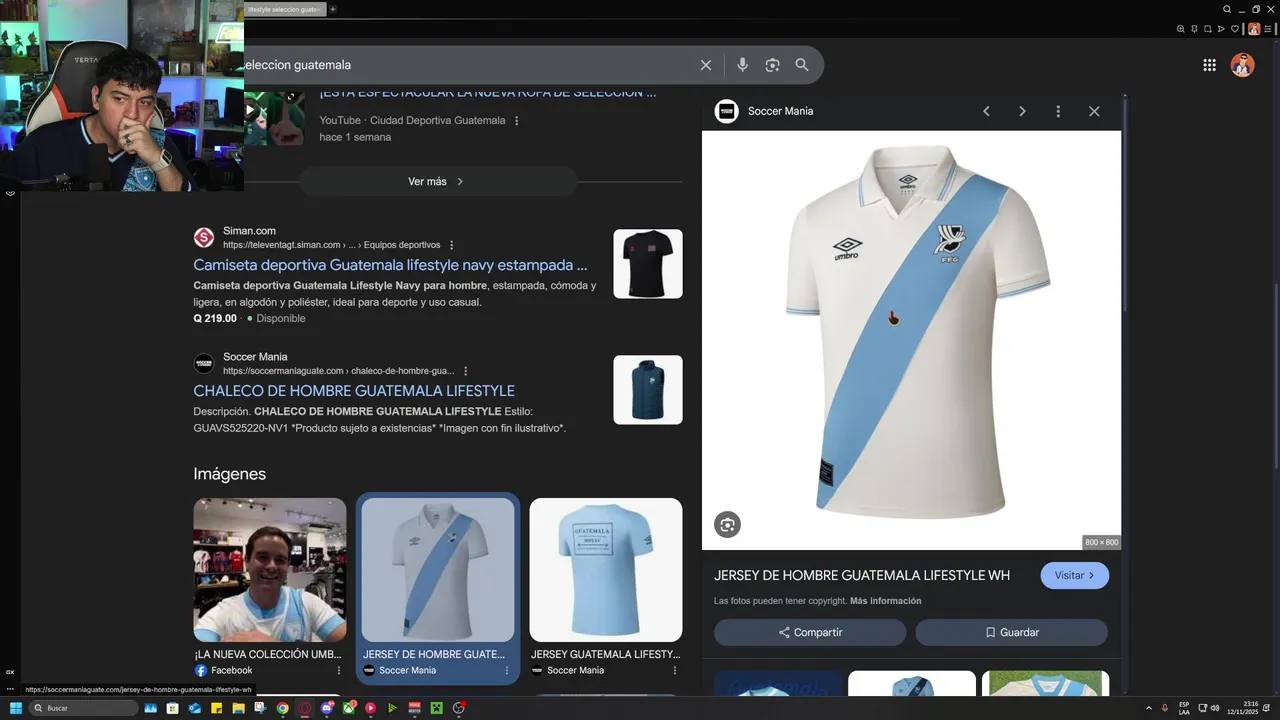The height and width of the screenshot is (720, 1280).
Task: Click the browser title bar search icon
Action: point(1227,9)
